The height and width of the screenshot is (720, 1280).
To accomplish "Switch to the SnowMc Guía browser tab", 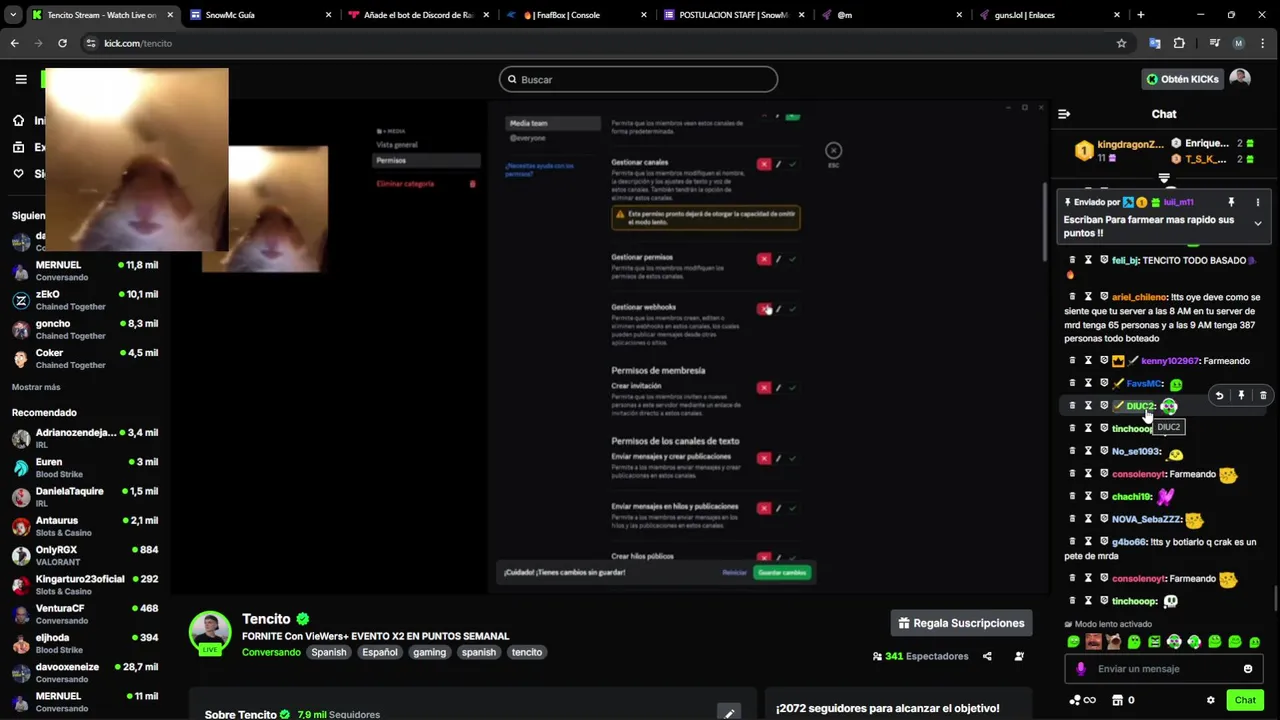I will pyautogui.click(x=260, y=15).
